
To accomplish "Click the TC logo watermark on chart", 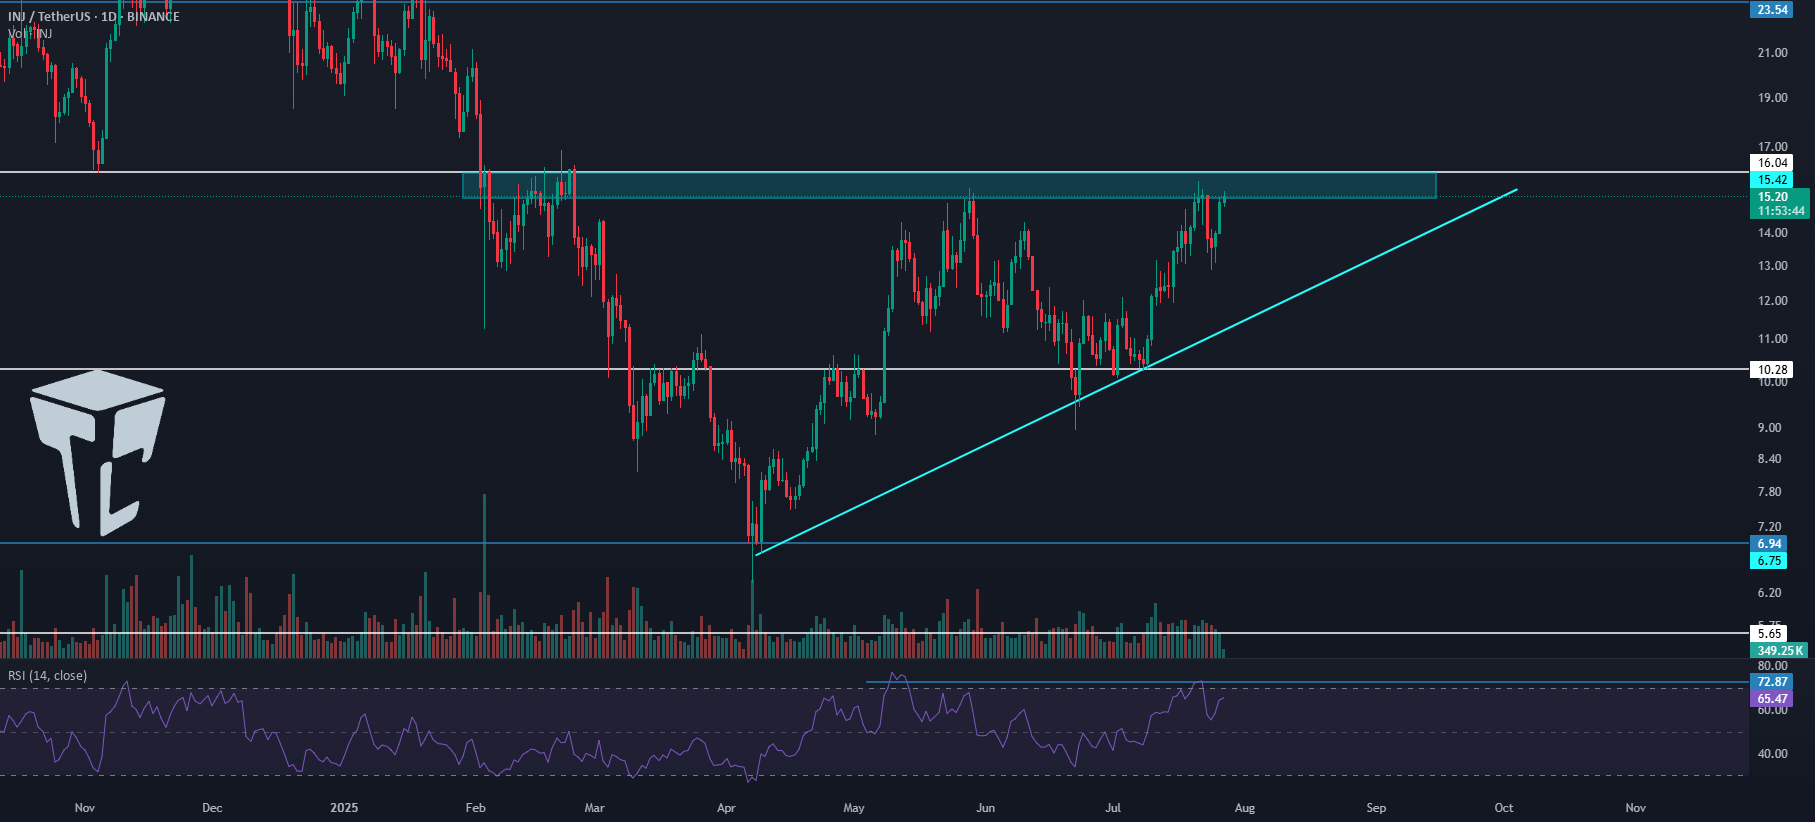I will point(97,452).
